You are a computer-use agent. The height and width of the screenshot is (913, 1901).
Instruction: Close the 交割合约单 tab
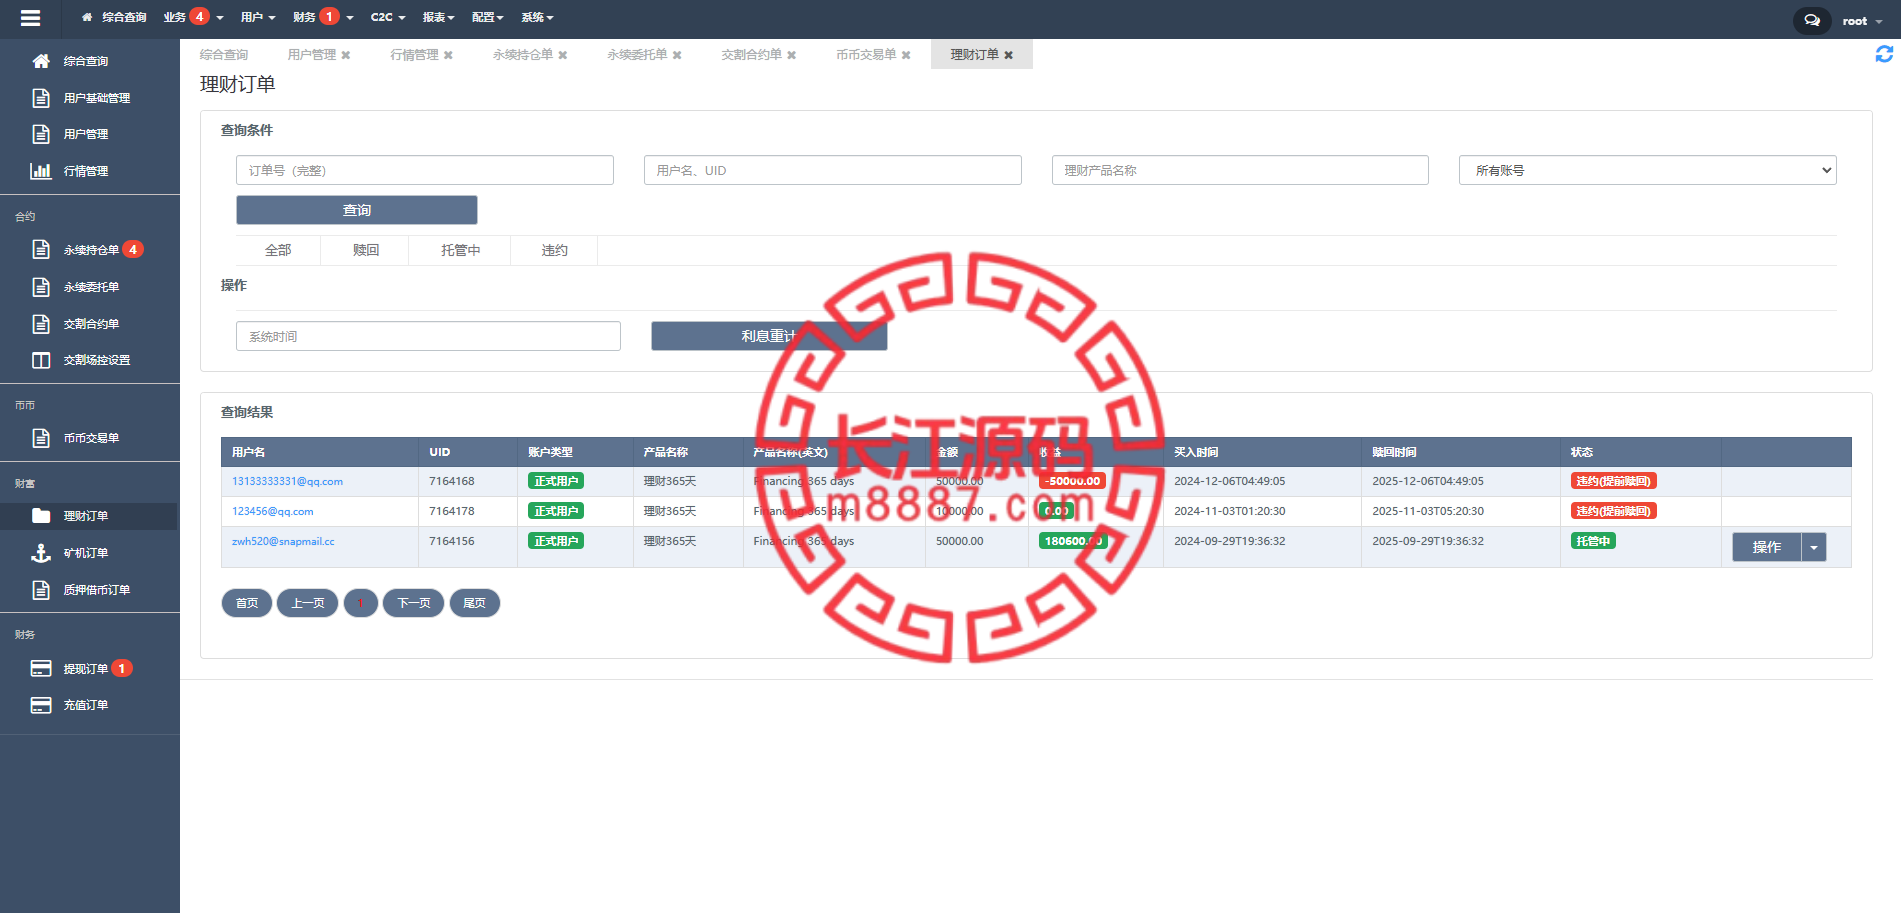tap(792, 55)
